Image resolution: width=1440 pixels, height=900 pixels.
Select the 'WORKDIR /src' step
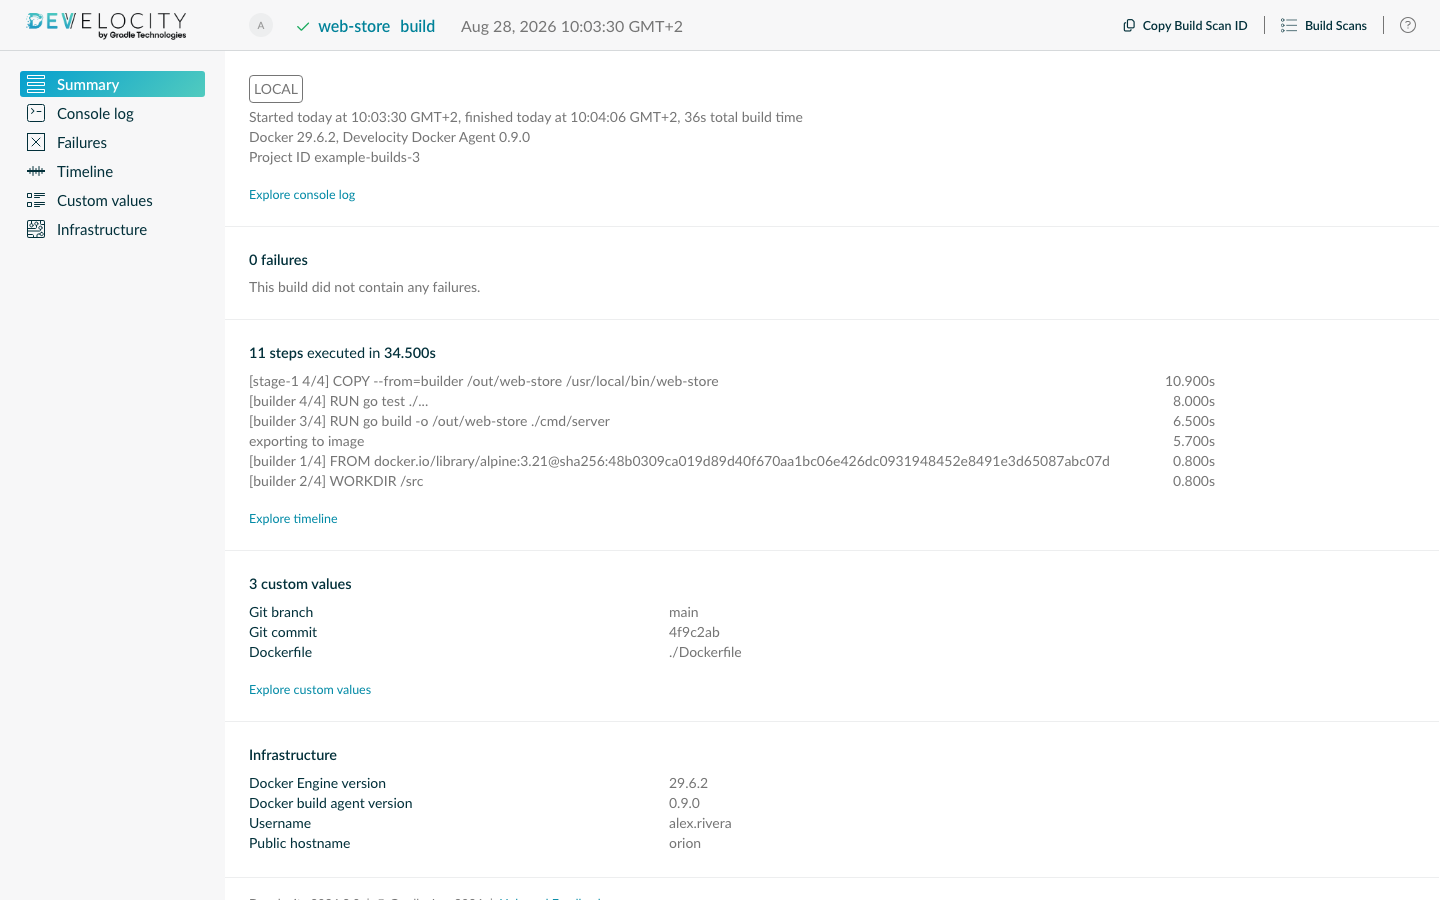coord(732,481)
